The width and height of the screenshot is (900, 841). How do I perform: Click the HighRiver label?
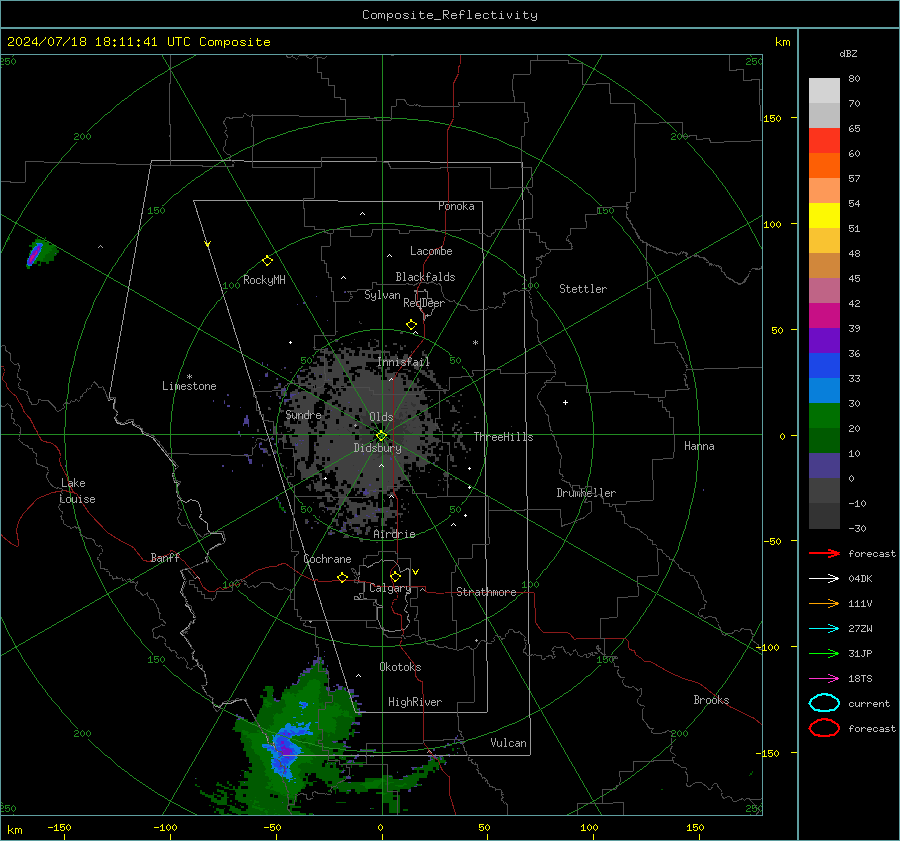click(415, 702)
